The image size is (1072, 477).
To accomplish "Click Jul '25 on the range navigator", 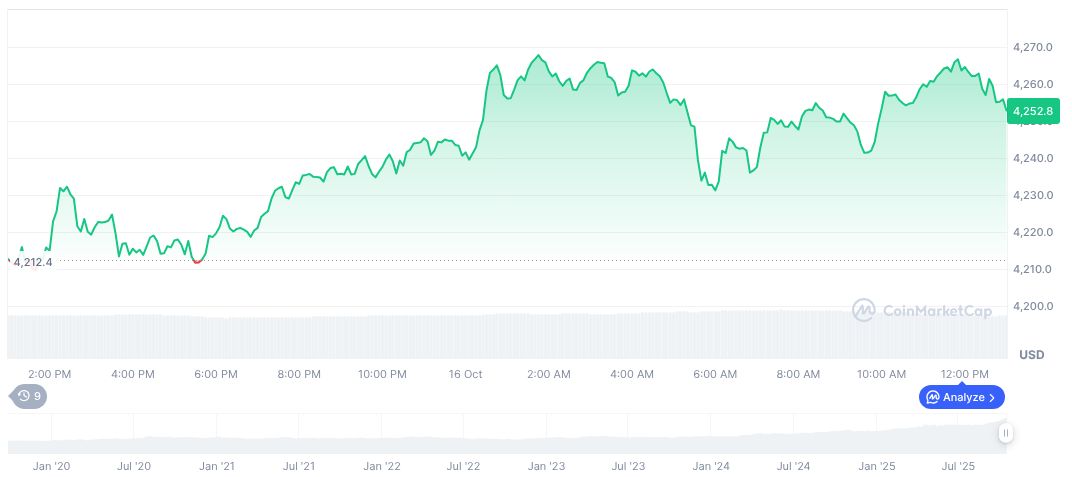I will tap(959, 466).
